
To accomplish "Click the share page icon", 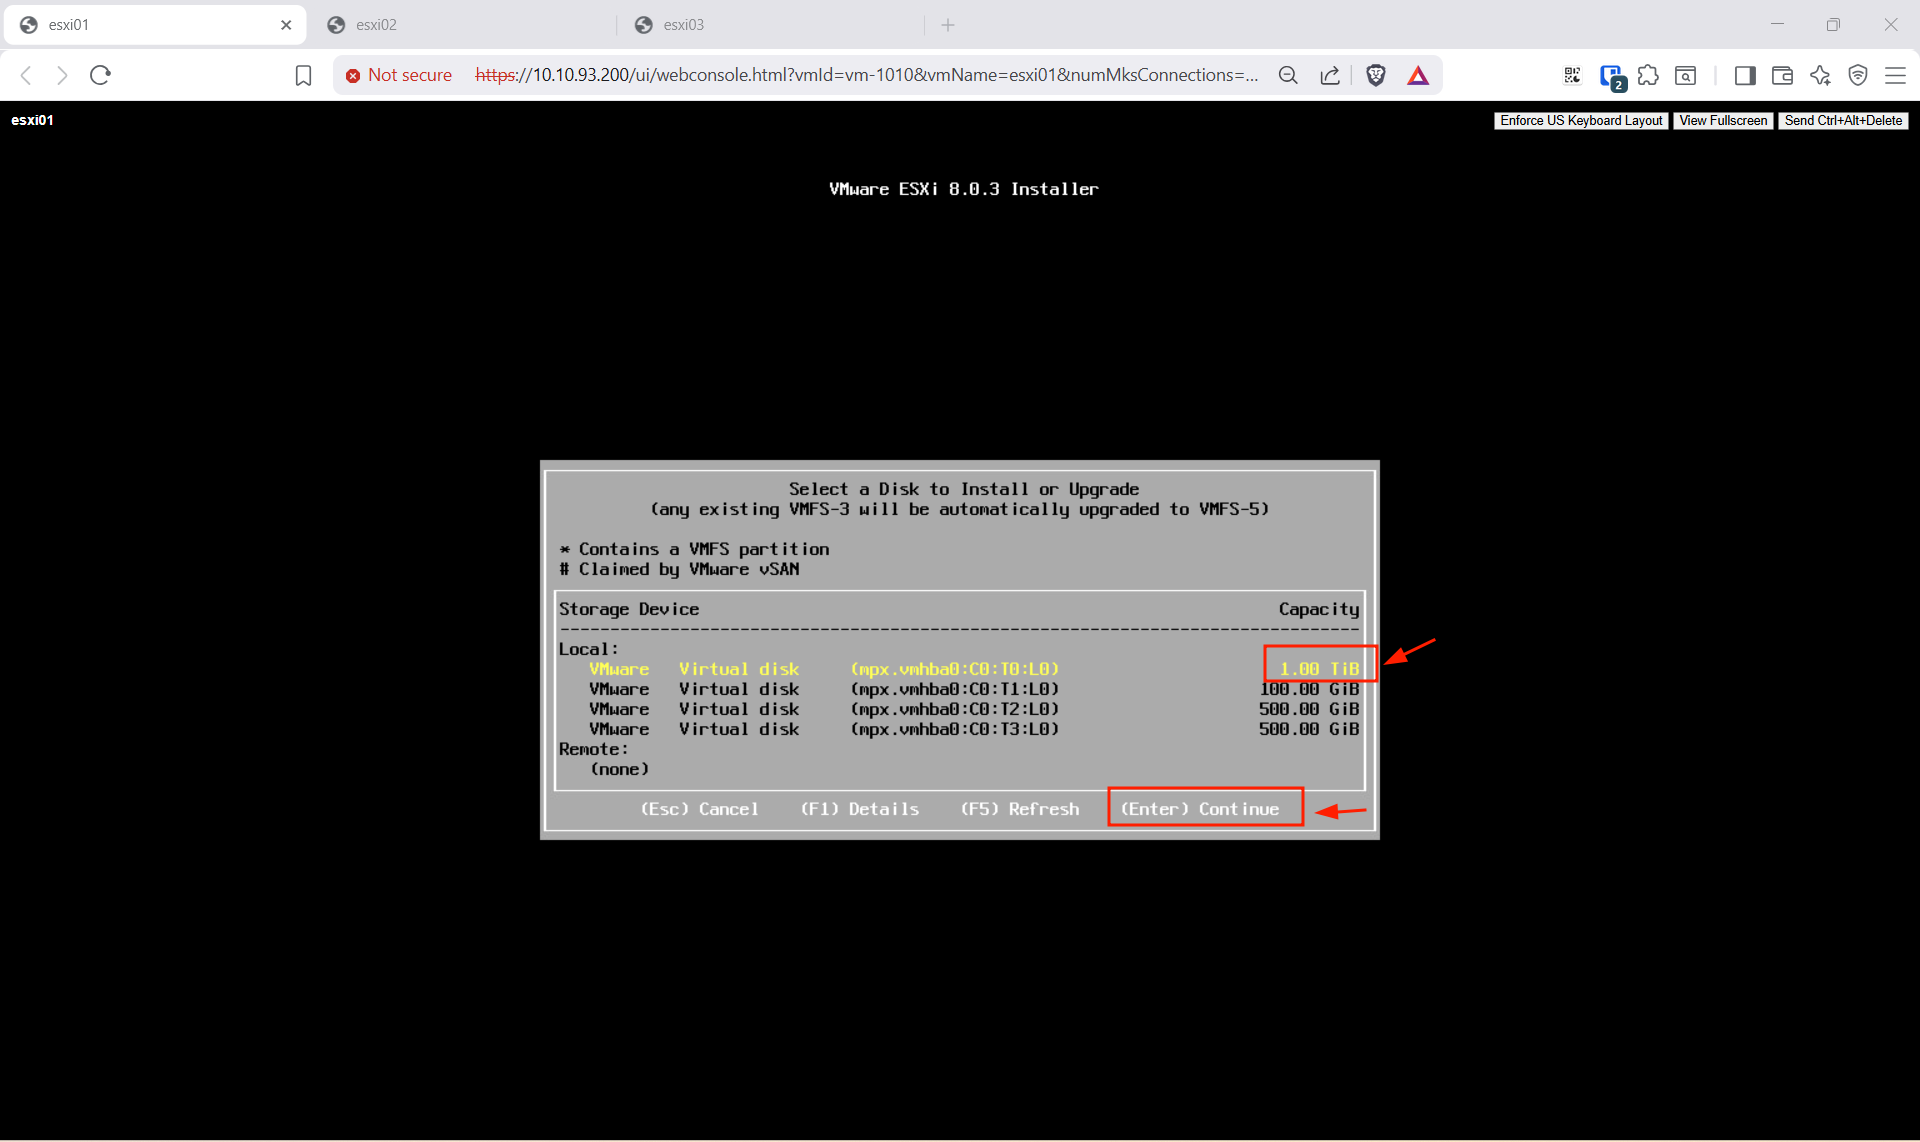I will (x=1330, y=75).
